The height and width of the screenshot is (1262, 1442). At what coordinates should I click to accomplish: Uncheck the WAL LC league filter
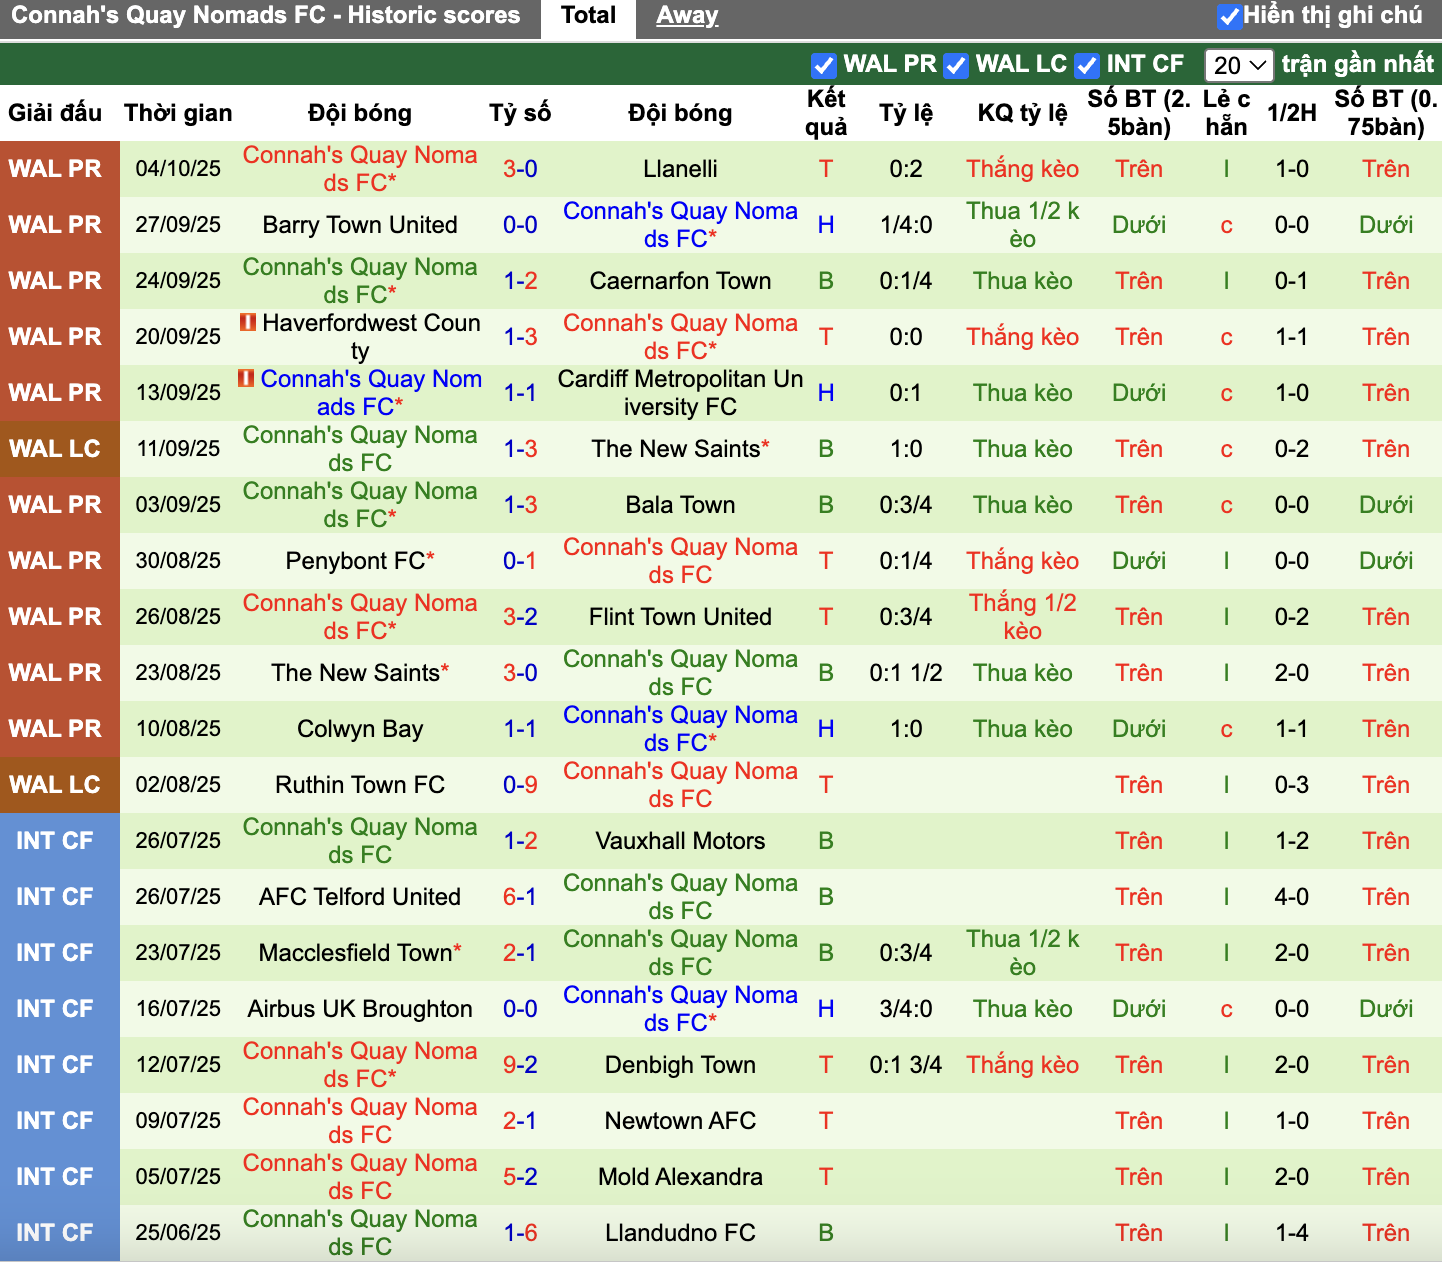click(956, 66)
